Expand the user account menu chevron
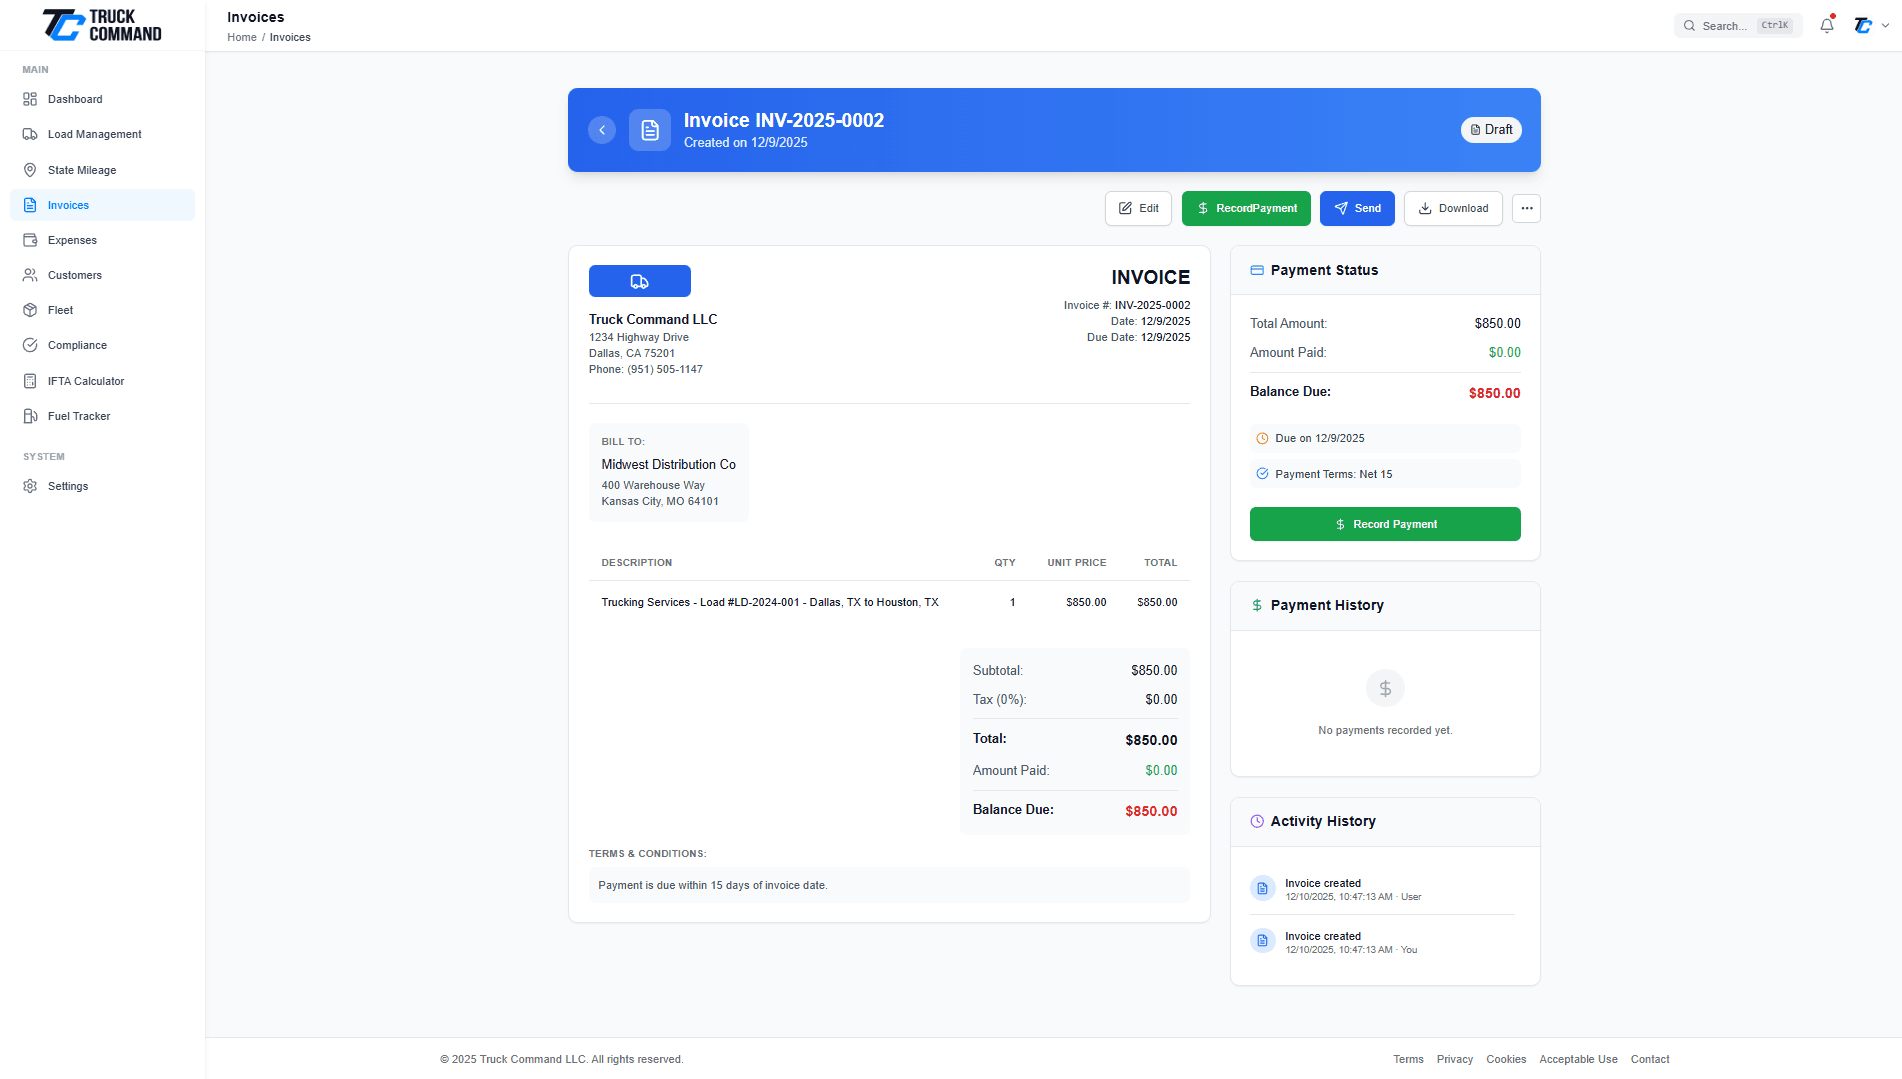This screenshot has width=1902, height=1079. point(1885,25)
